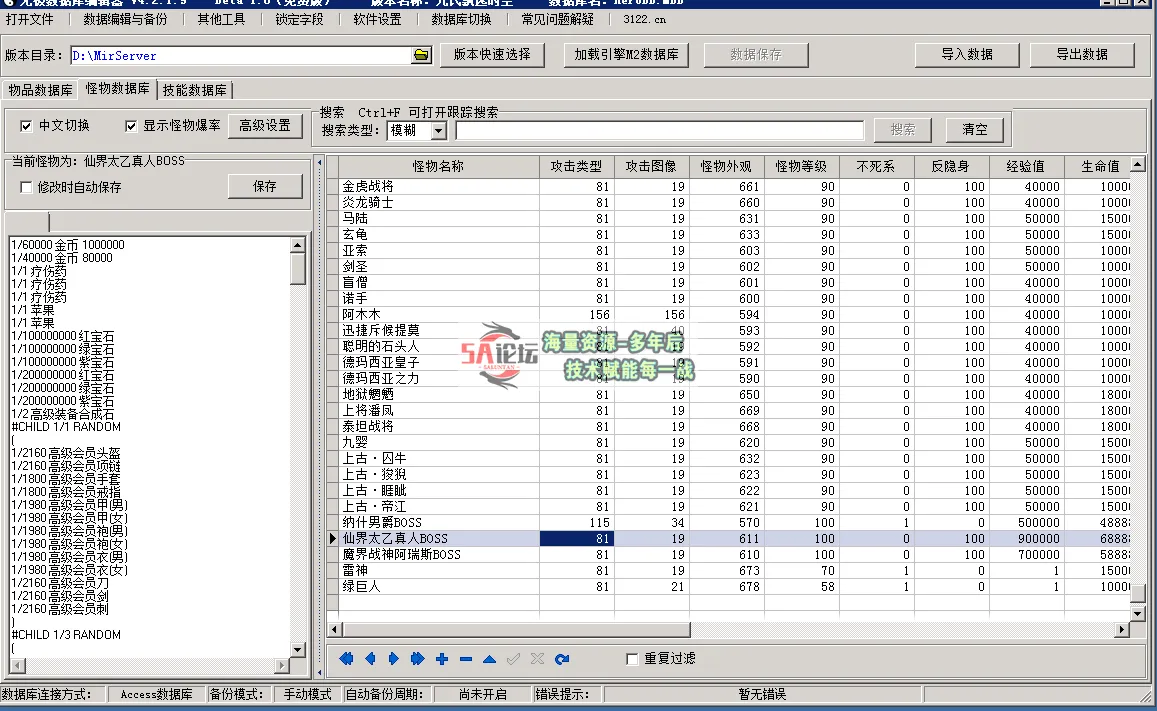
Task: Jump to last record navigator icon
Action: click(x=418, y=659)
